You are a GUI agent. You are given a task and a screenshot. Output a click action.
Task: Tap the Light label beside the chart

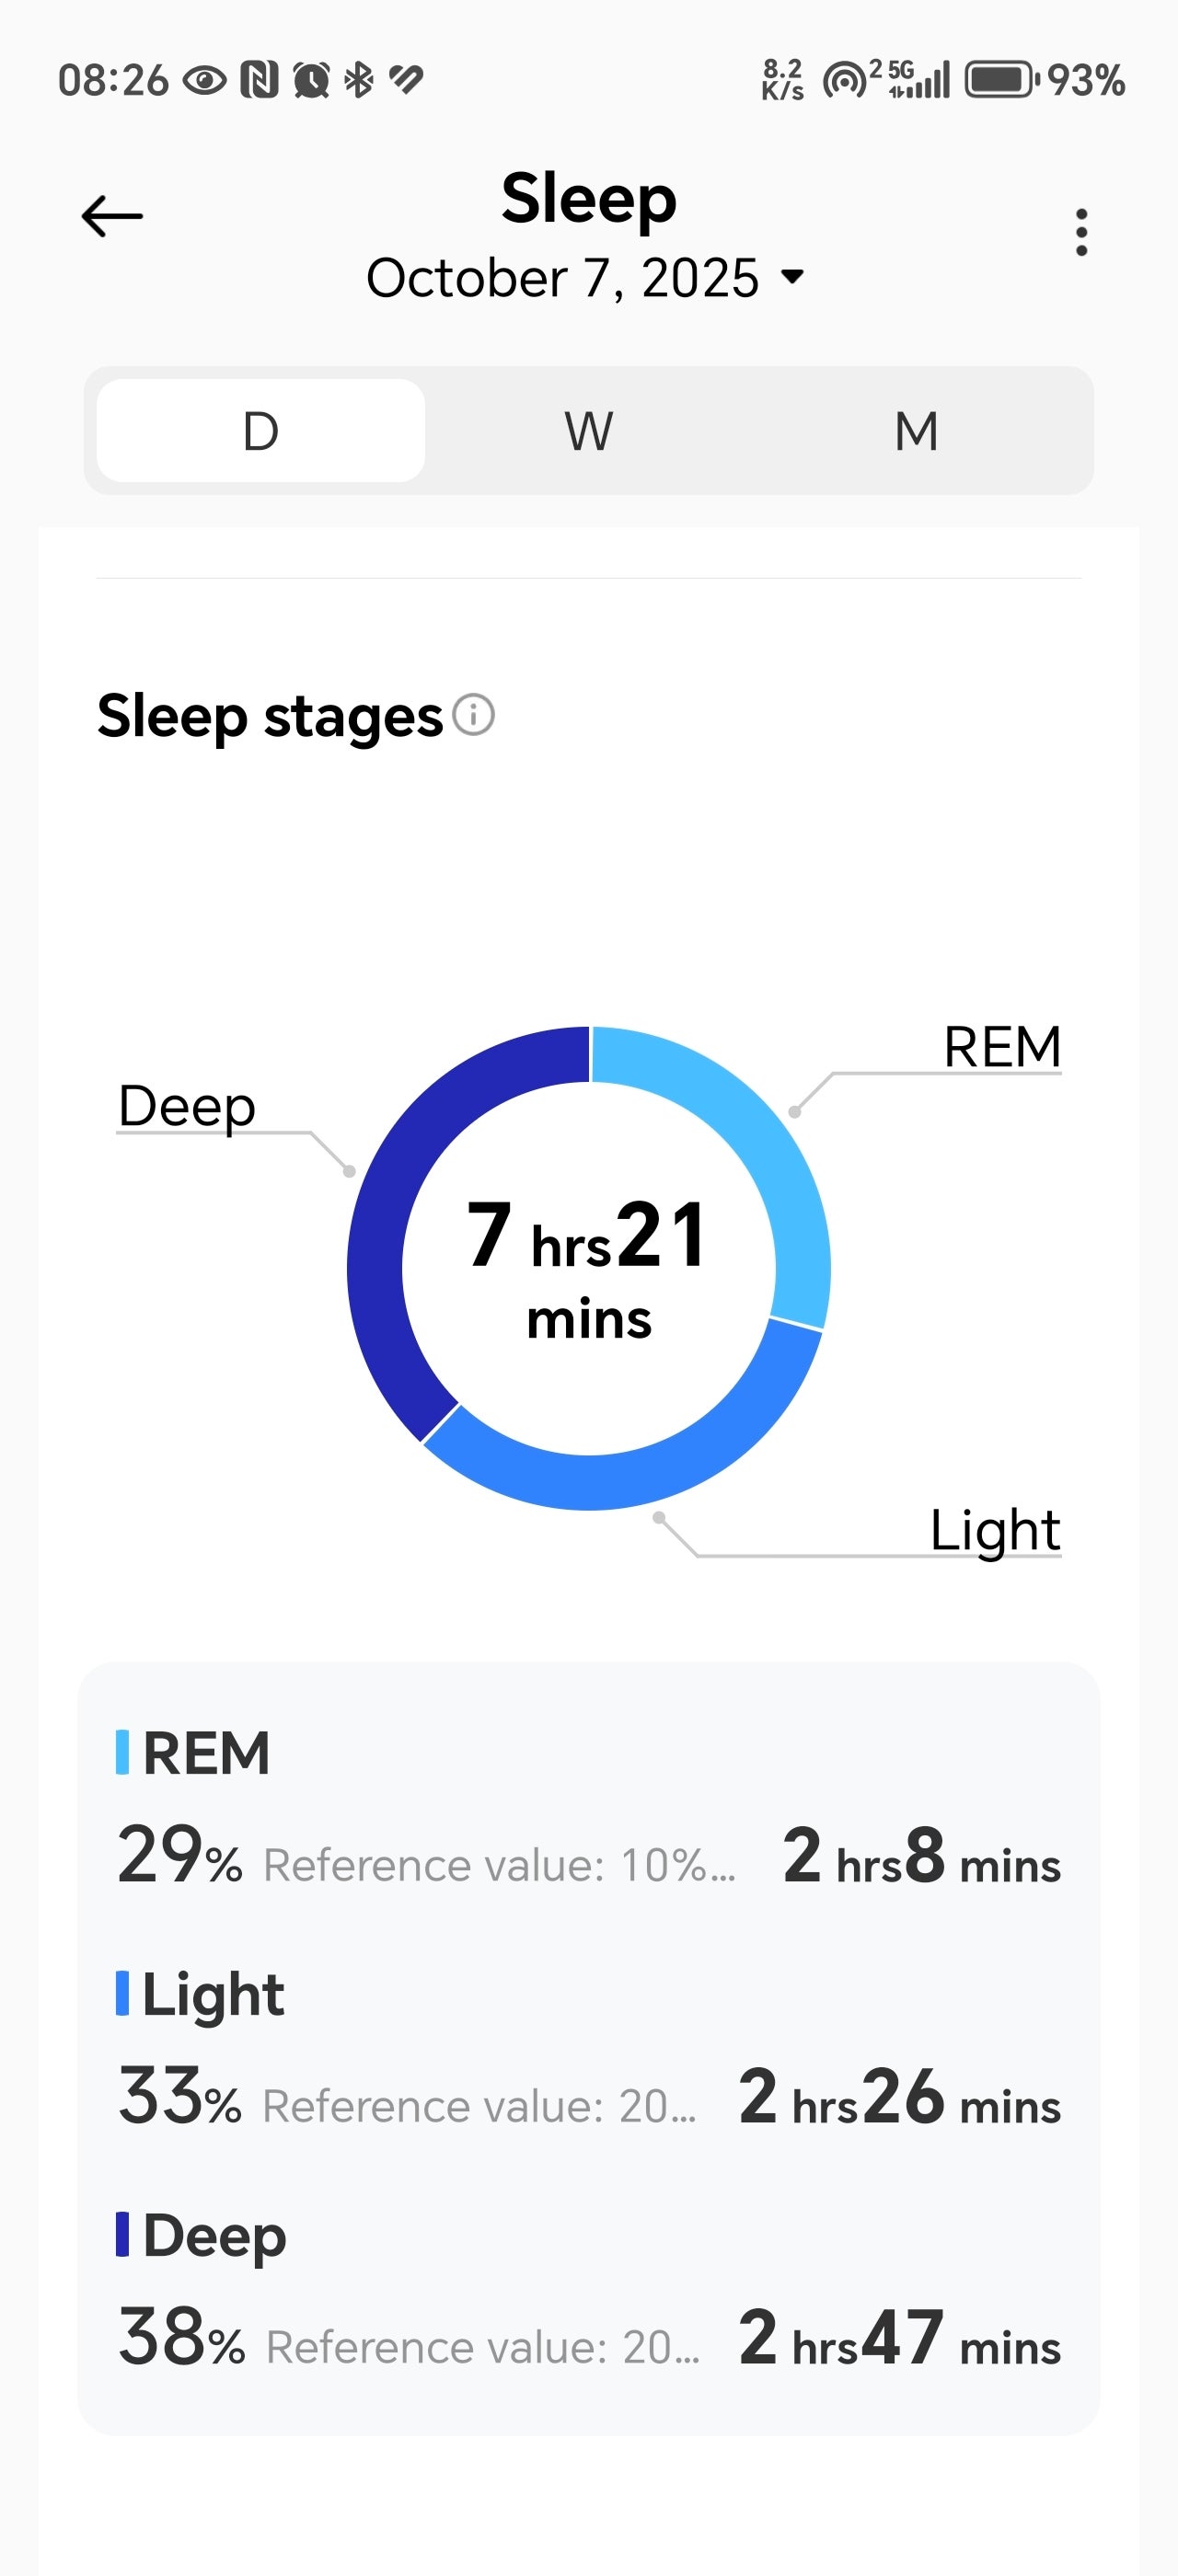coord(994,1530)
